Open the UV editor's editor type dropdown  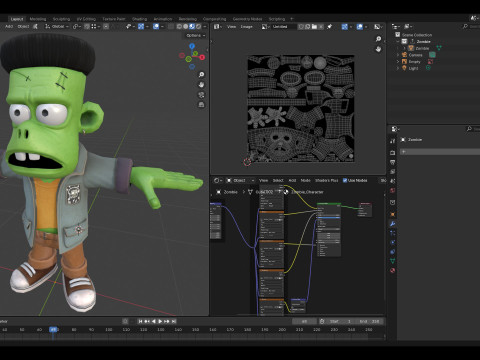217,26
